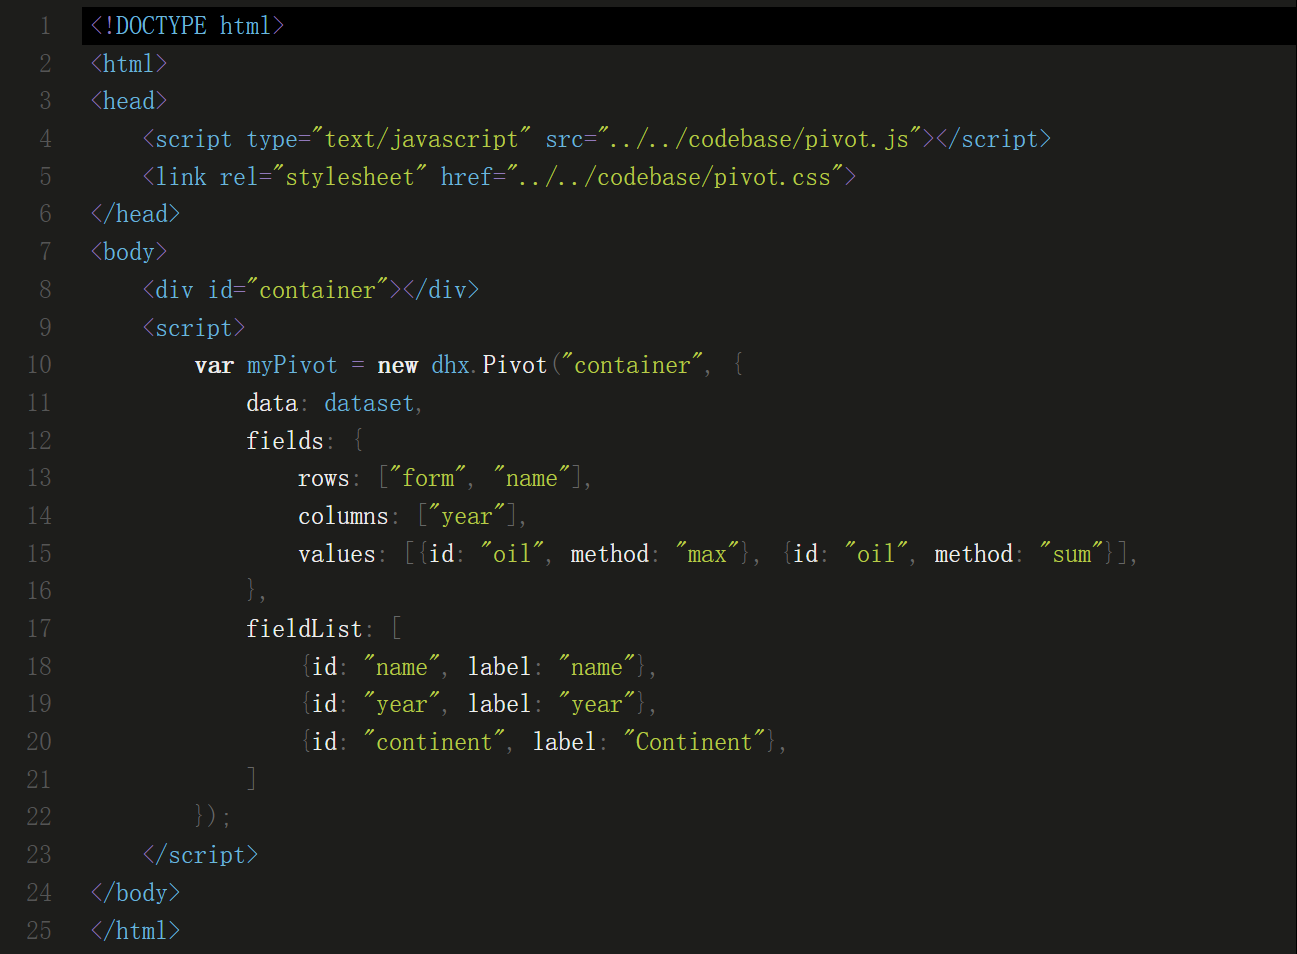The image size is (1297, 954).
Task: Click the label "name" string on line 18
Action: point(597,668)
